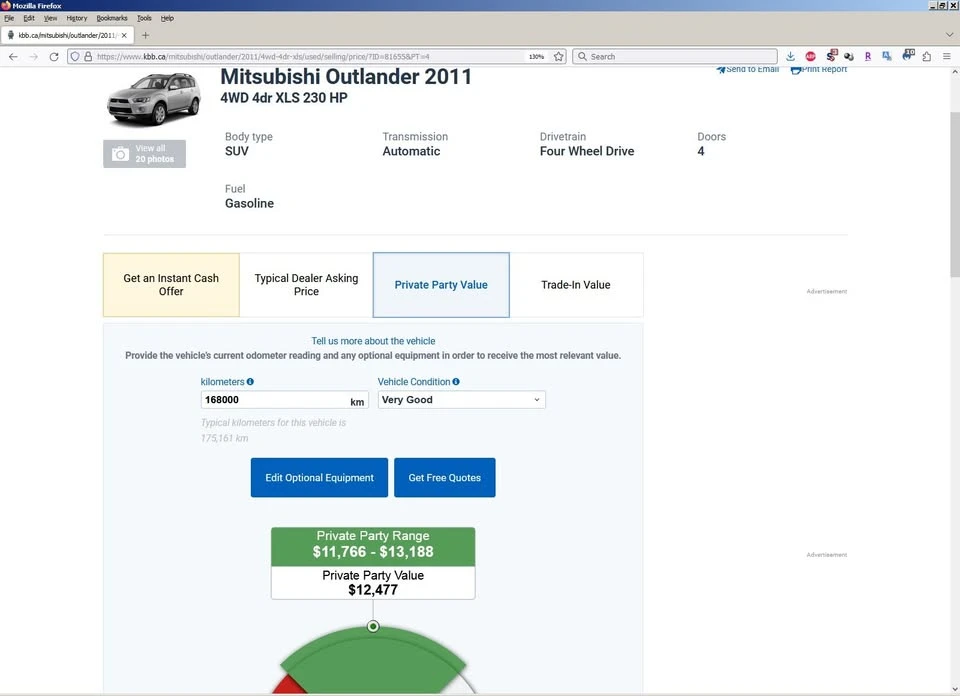The width and height of the screenshot is (960, 696).
Task: Close the kbb.ca browser tab
Action: pos(124,36)
